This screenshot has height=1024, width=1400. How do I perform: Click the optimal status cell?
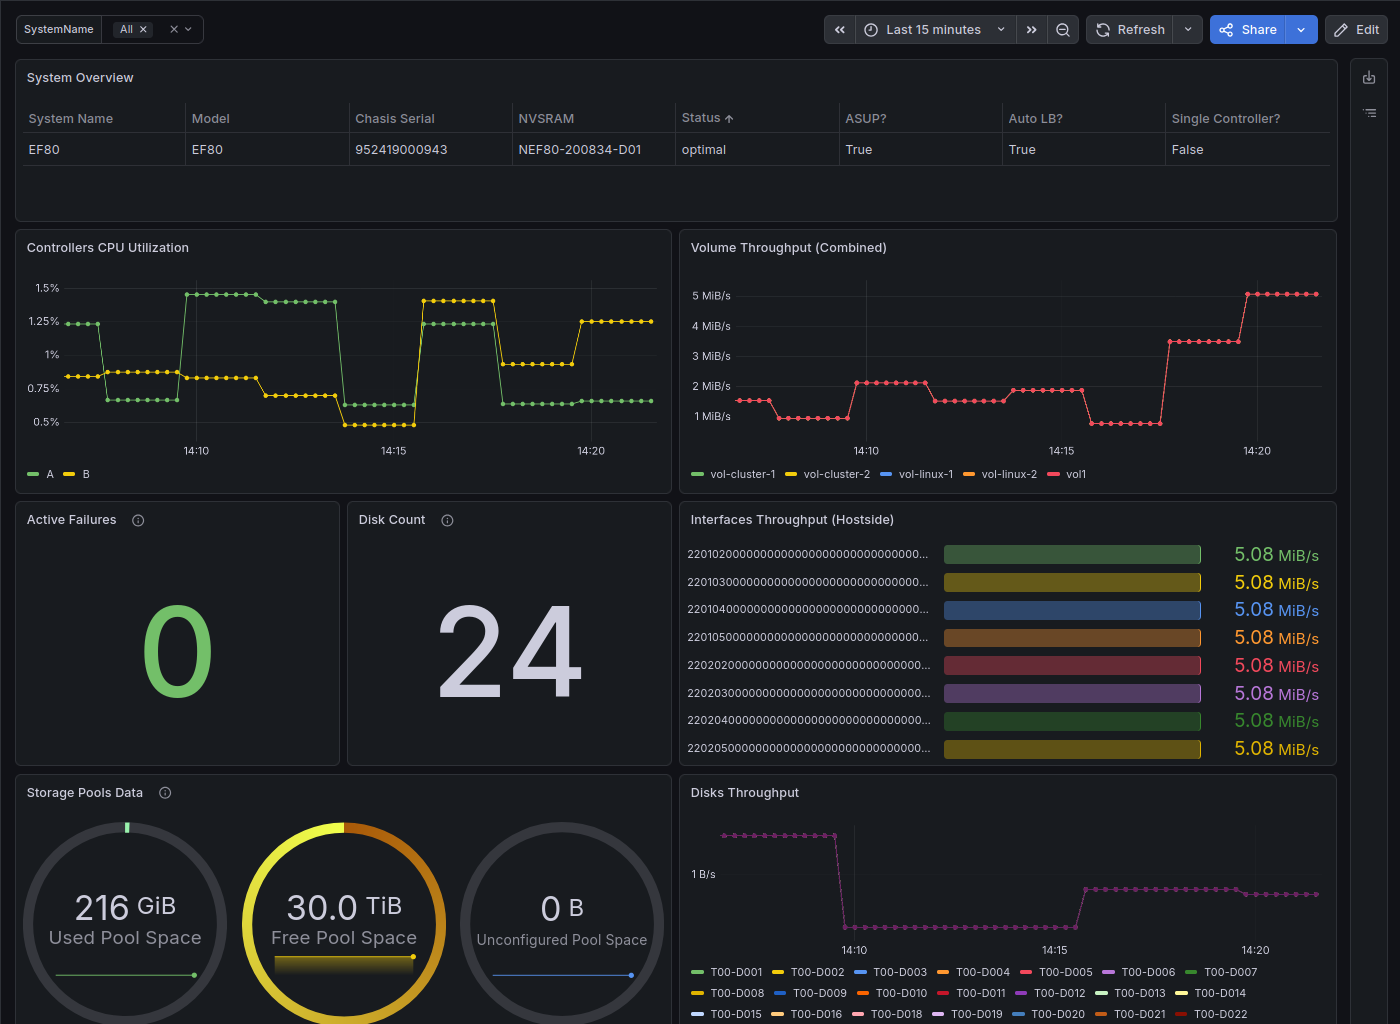tap(757, 150)
